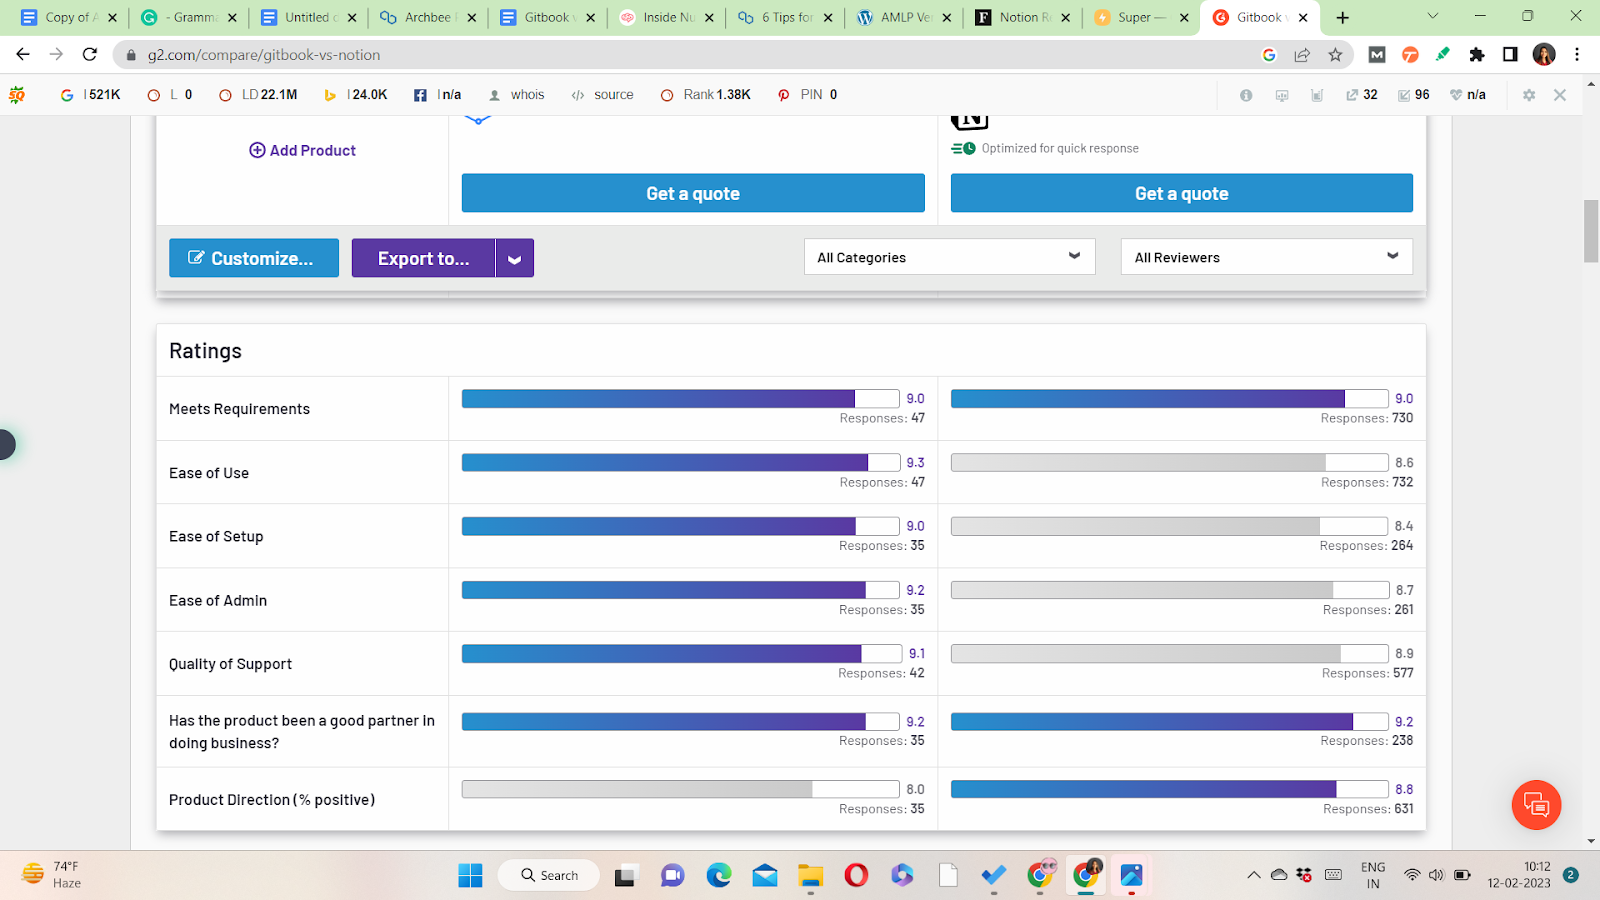Switch to the Grammarly tab
This screenshot has height=900, width=1600.
(x=185, y=17)
